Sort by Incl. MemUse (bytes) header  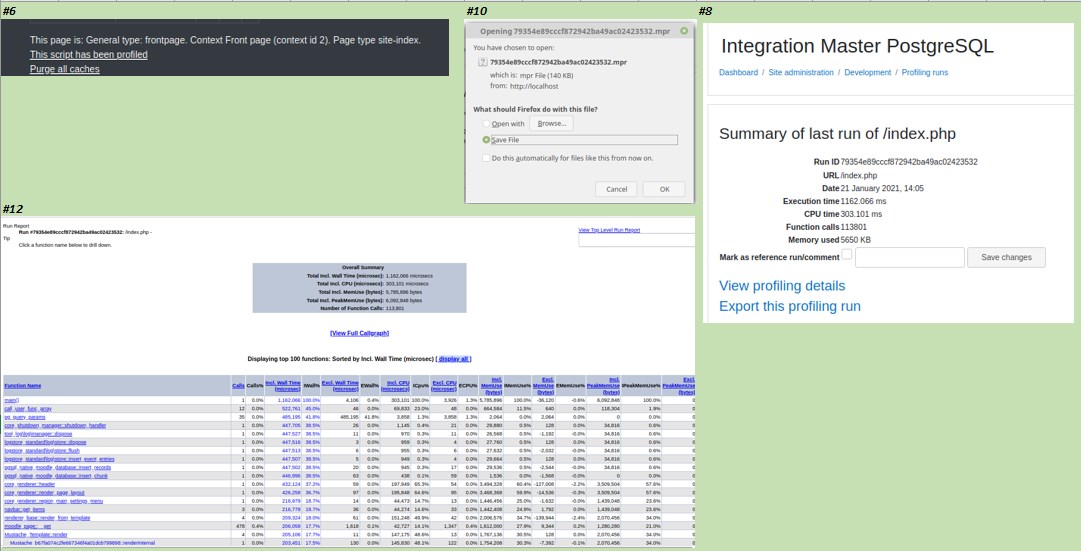tap(492, 385)
